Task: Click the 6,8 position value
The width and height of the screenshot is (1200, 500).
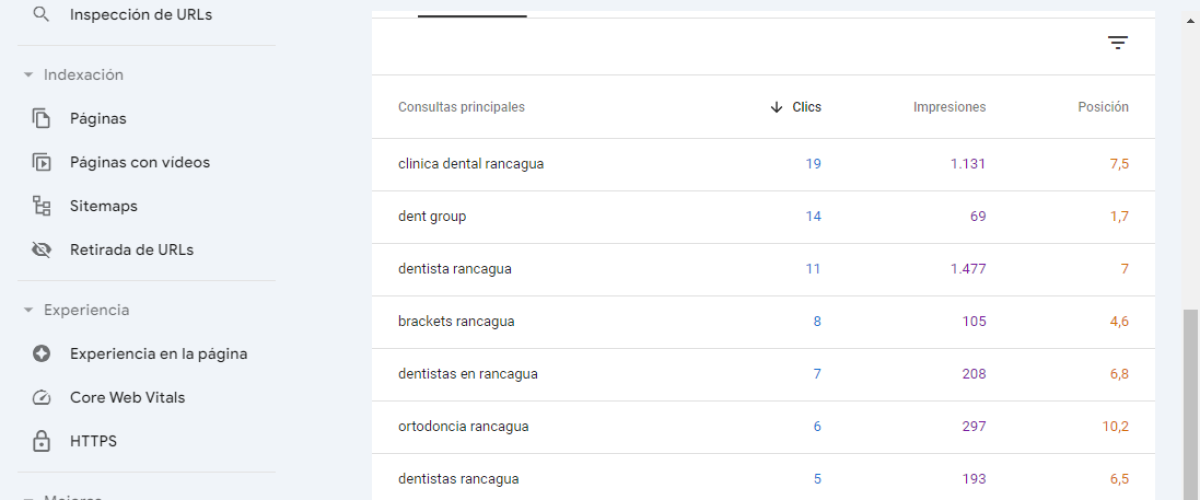Action: pos(1119,374)
